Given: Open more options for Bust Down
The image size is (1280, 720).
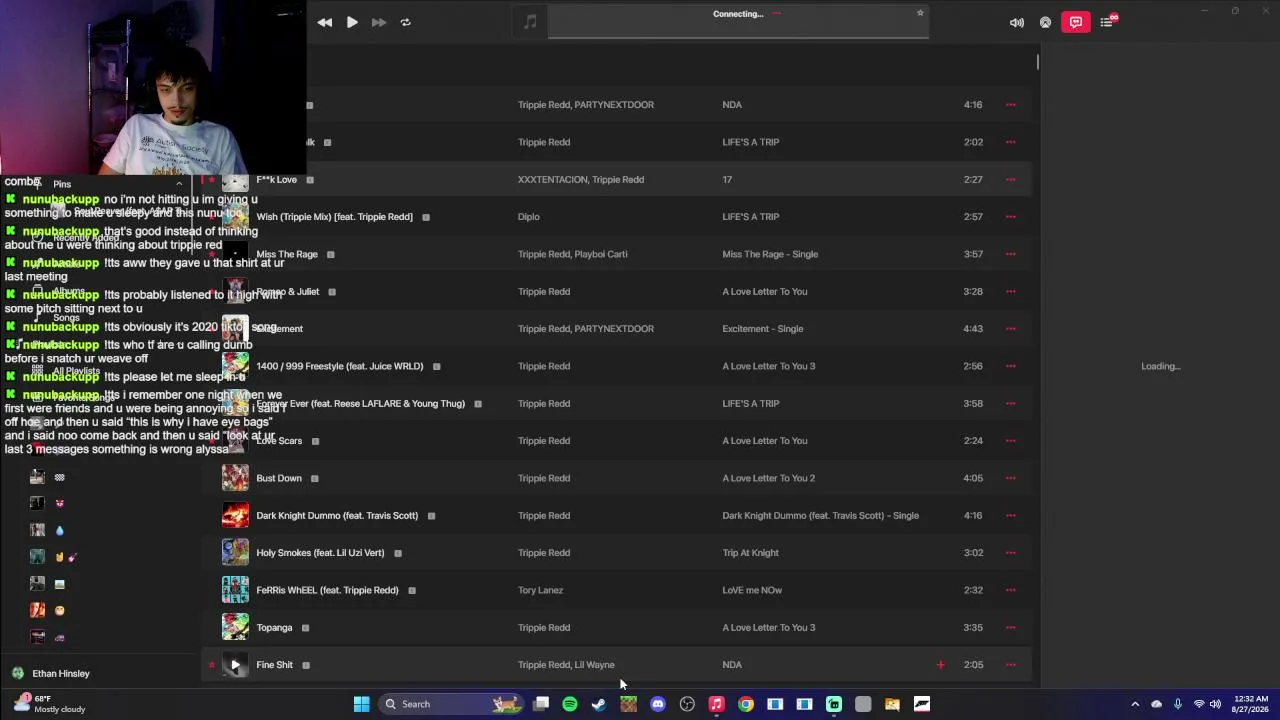Looking at the screenshot, I should click(x=1011, y=478).
